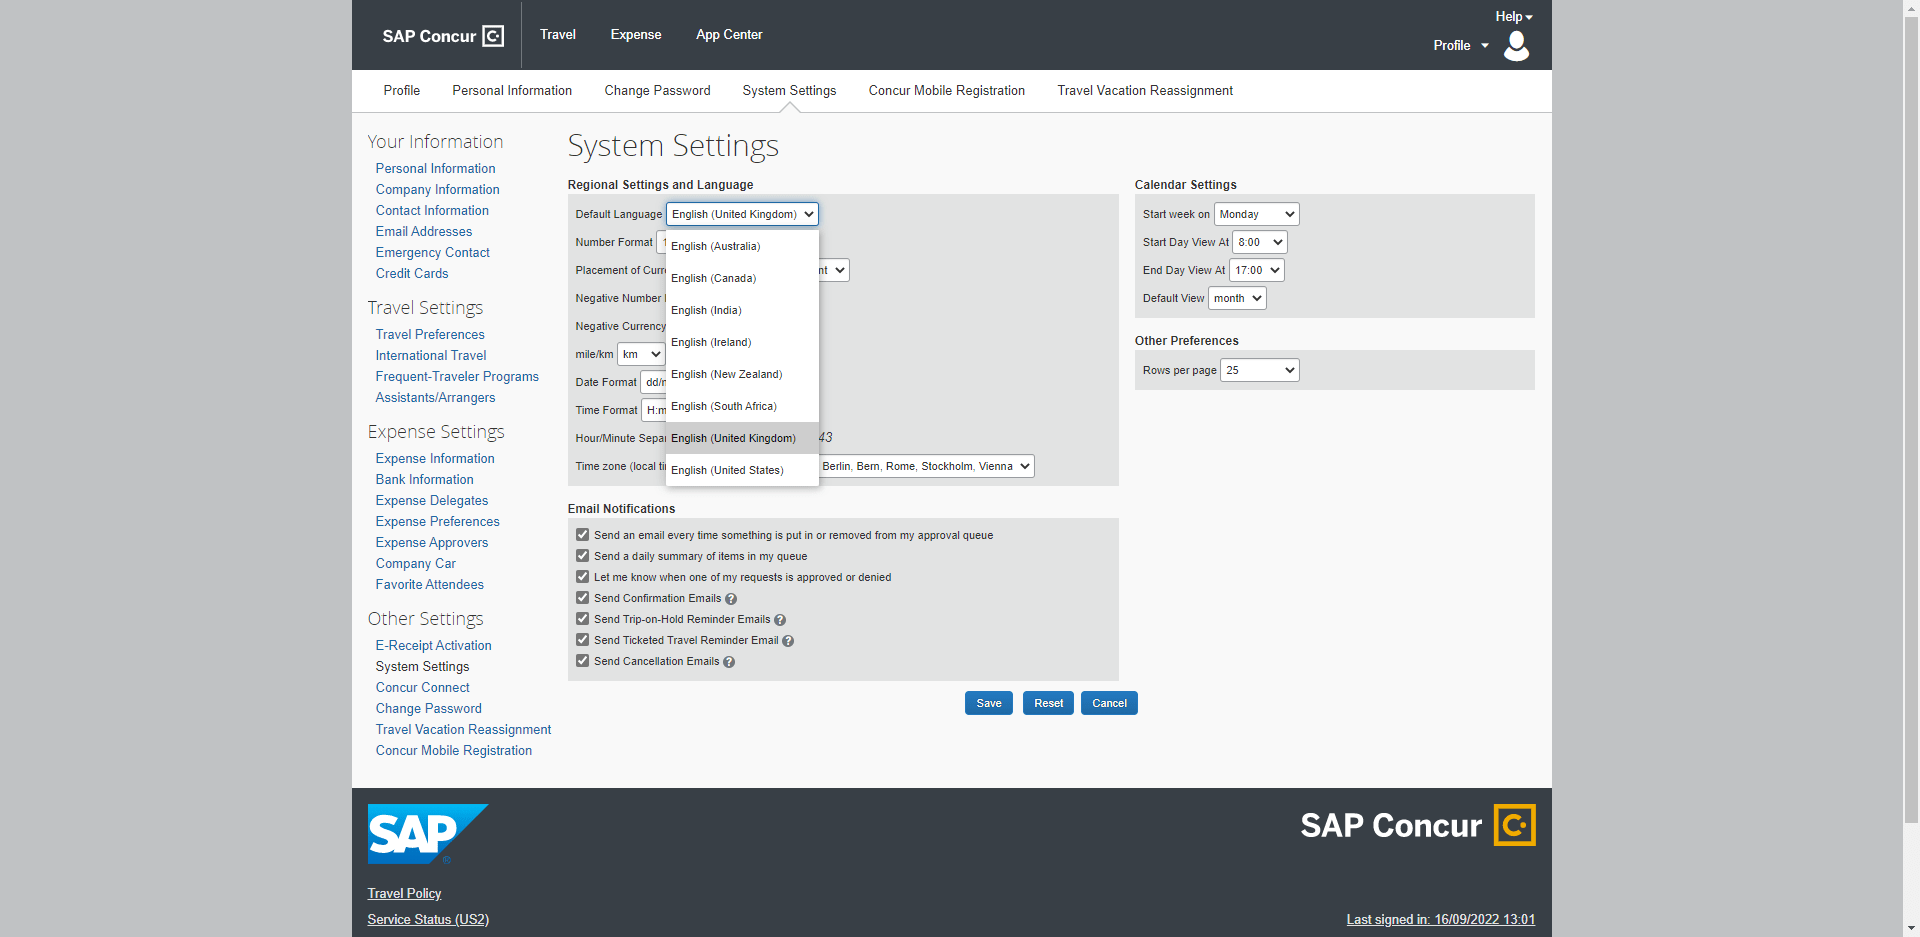Open the Time zone dropdown
Image resolution: width=1920 pixels, height=937 pixels.
926,466
